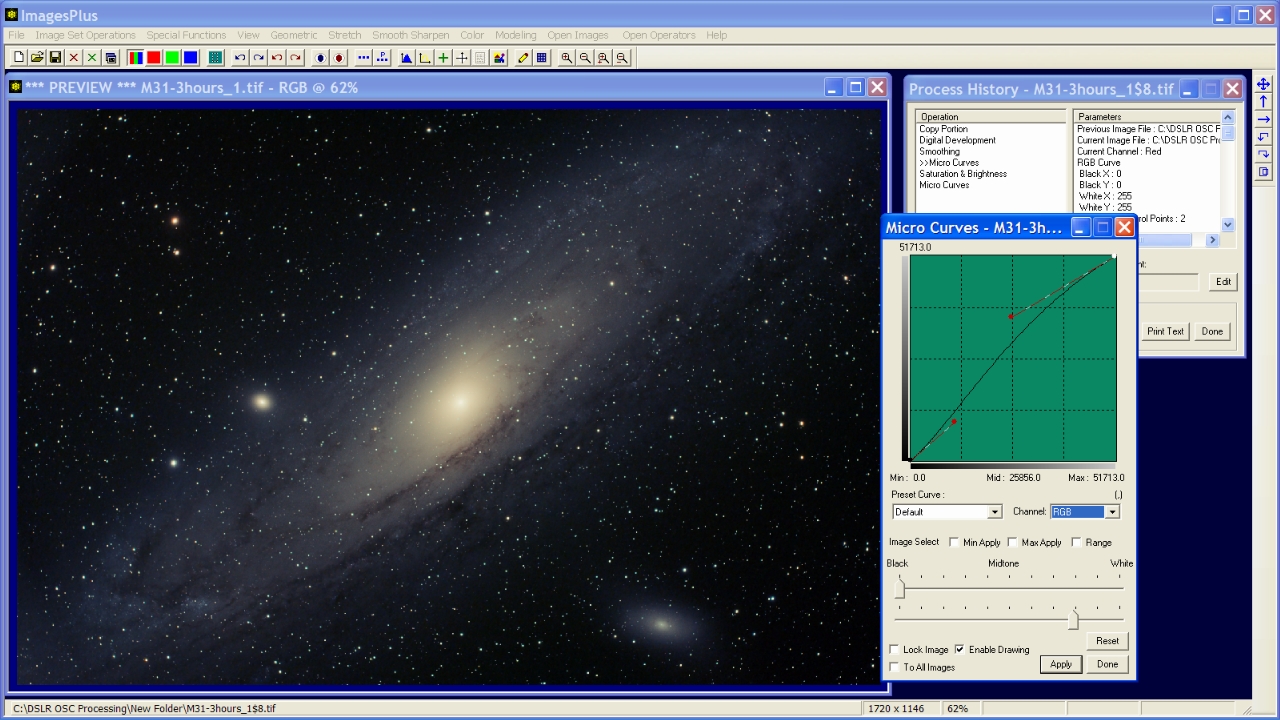Check the To All Images checkbox

pos(894,667)
